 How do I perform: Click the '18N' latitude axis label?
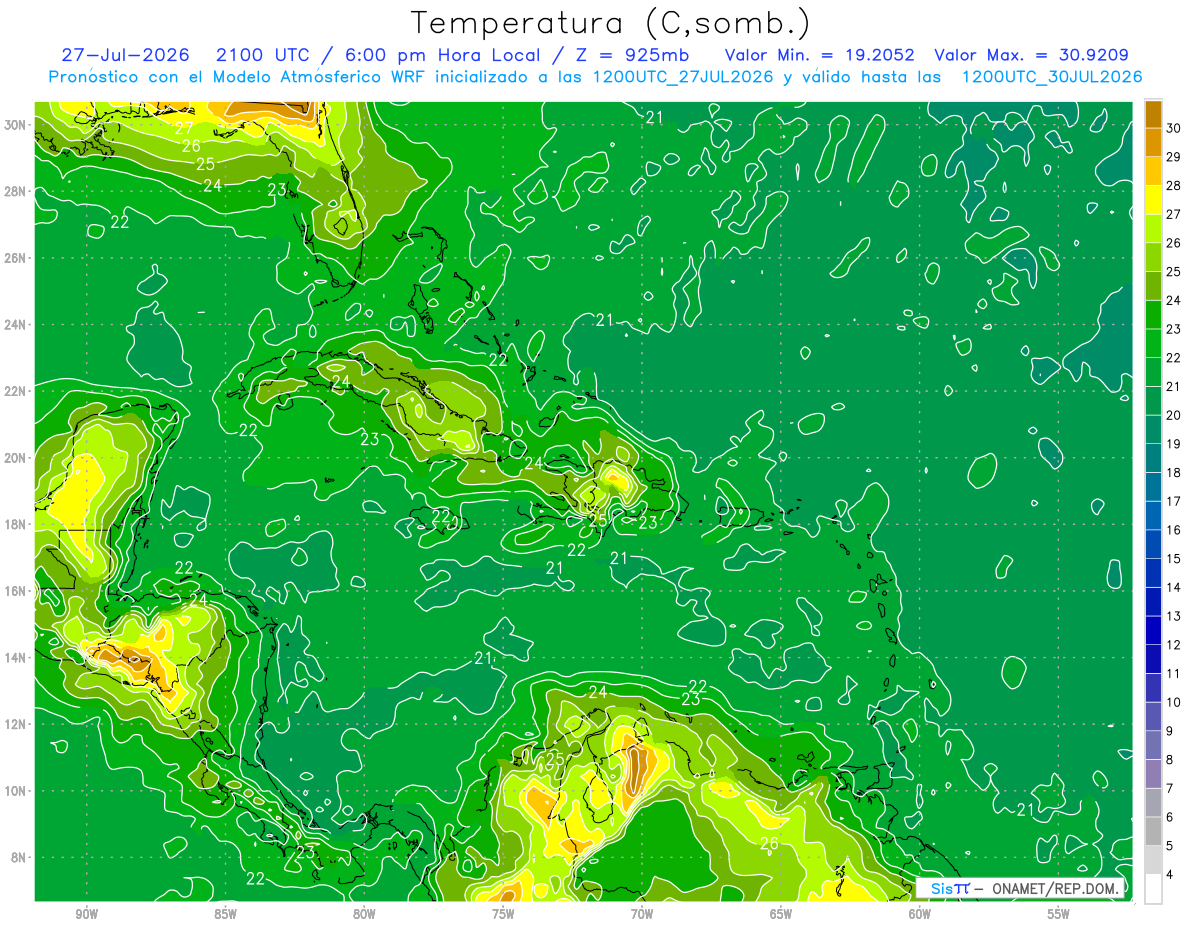pos(17,524)
